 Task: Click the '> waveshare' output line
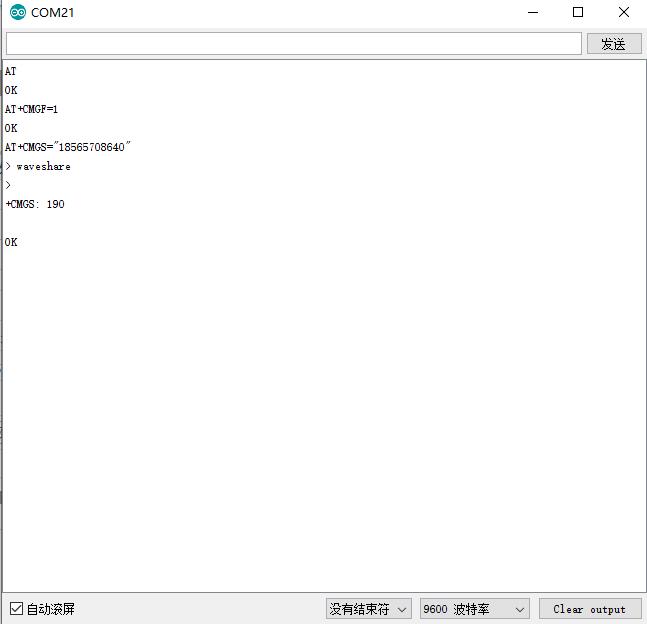pos(38,166)
